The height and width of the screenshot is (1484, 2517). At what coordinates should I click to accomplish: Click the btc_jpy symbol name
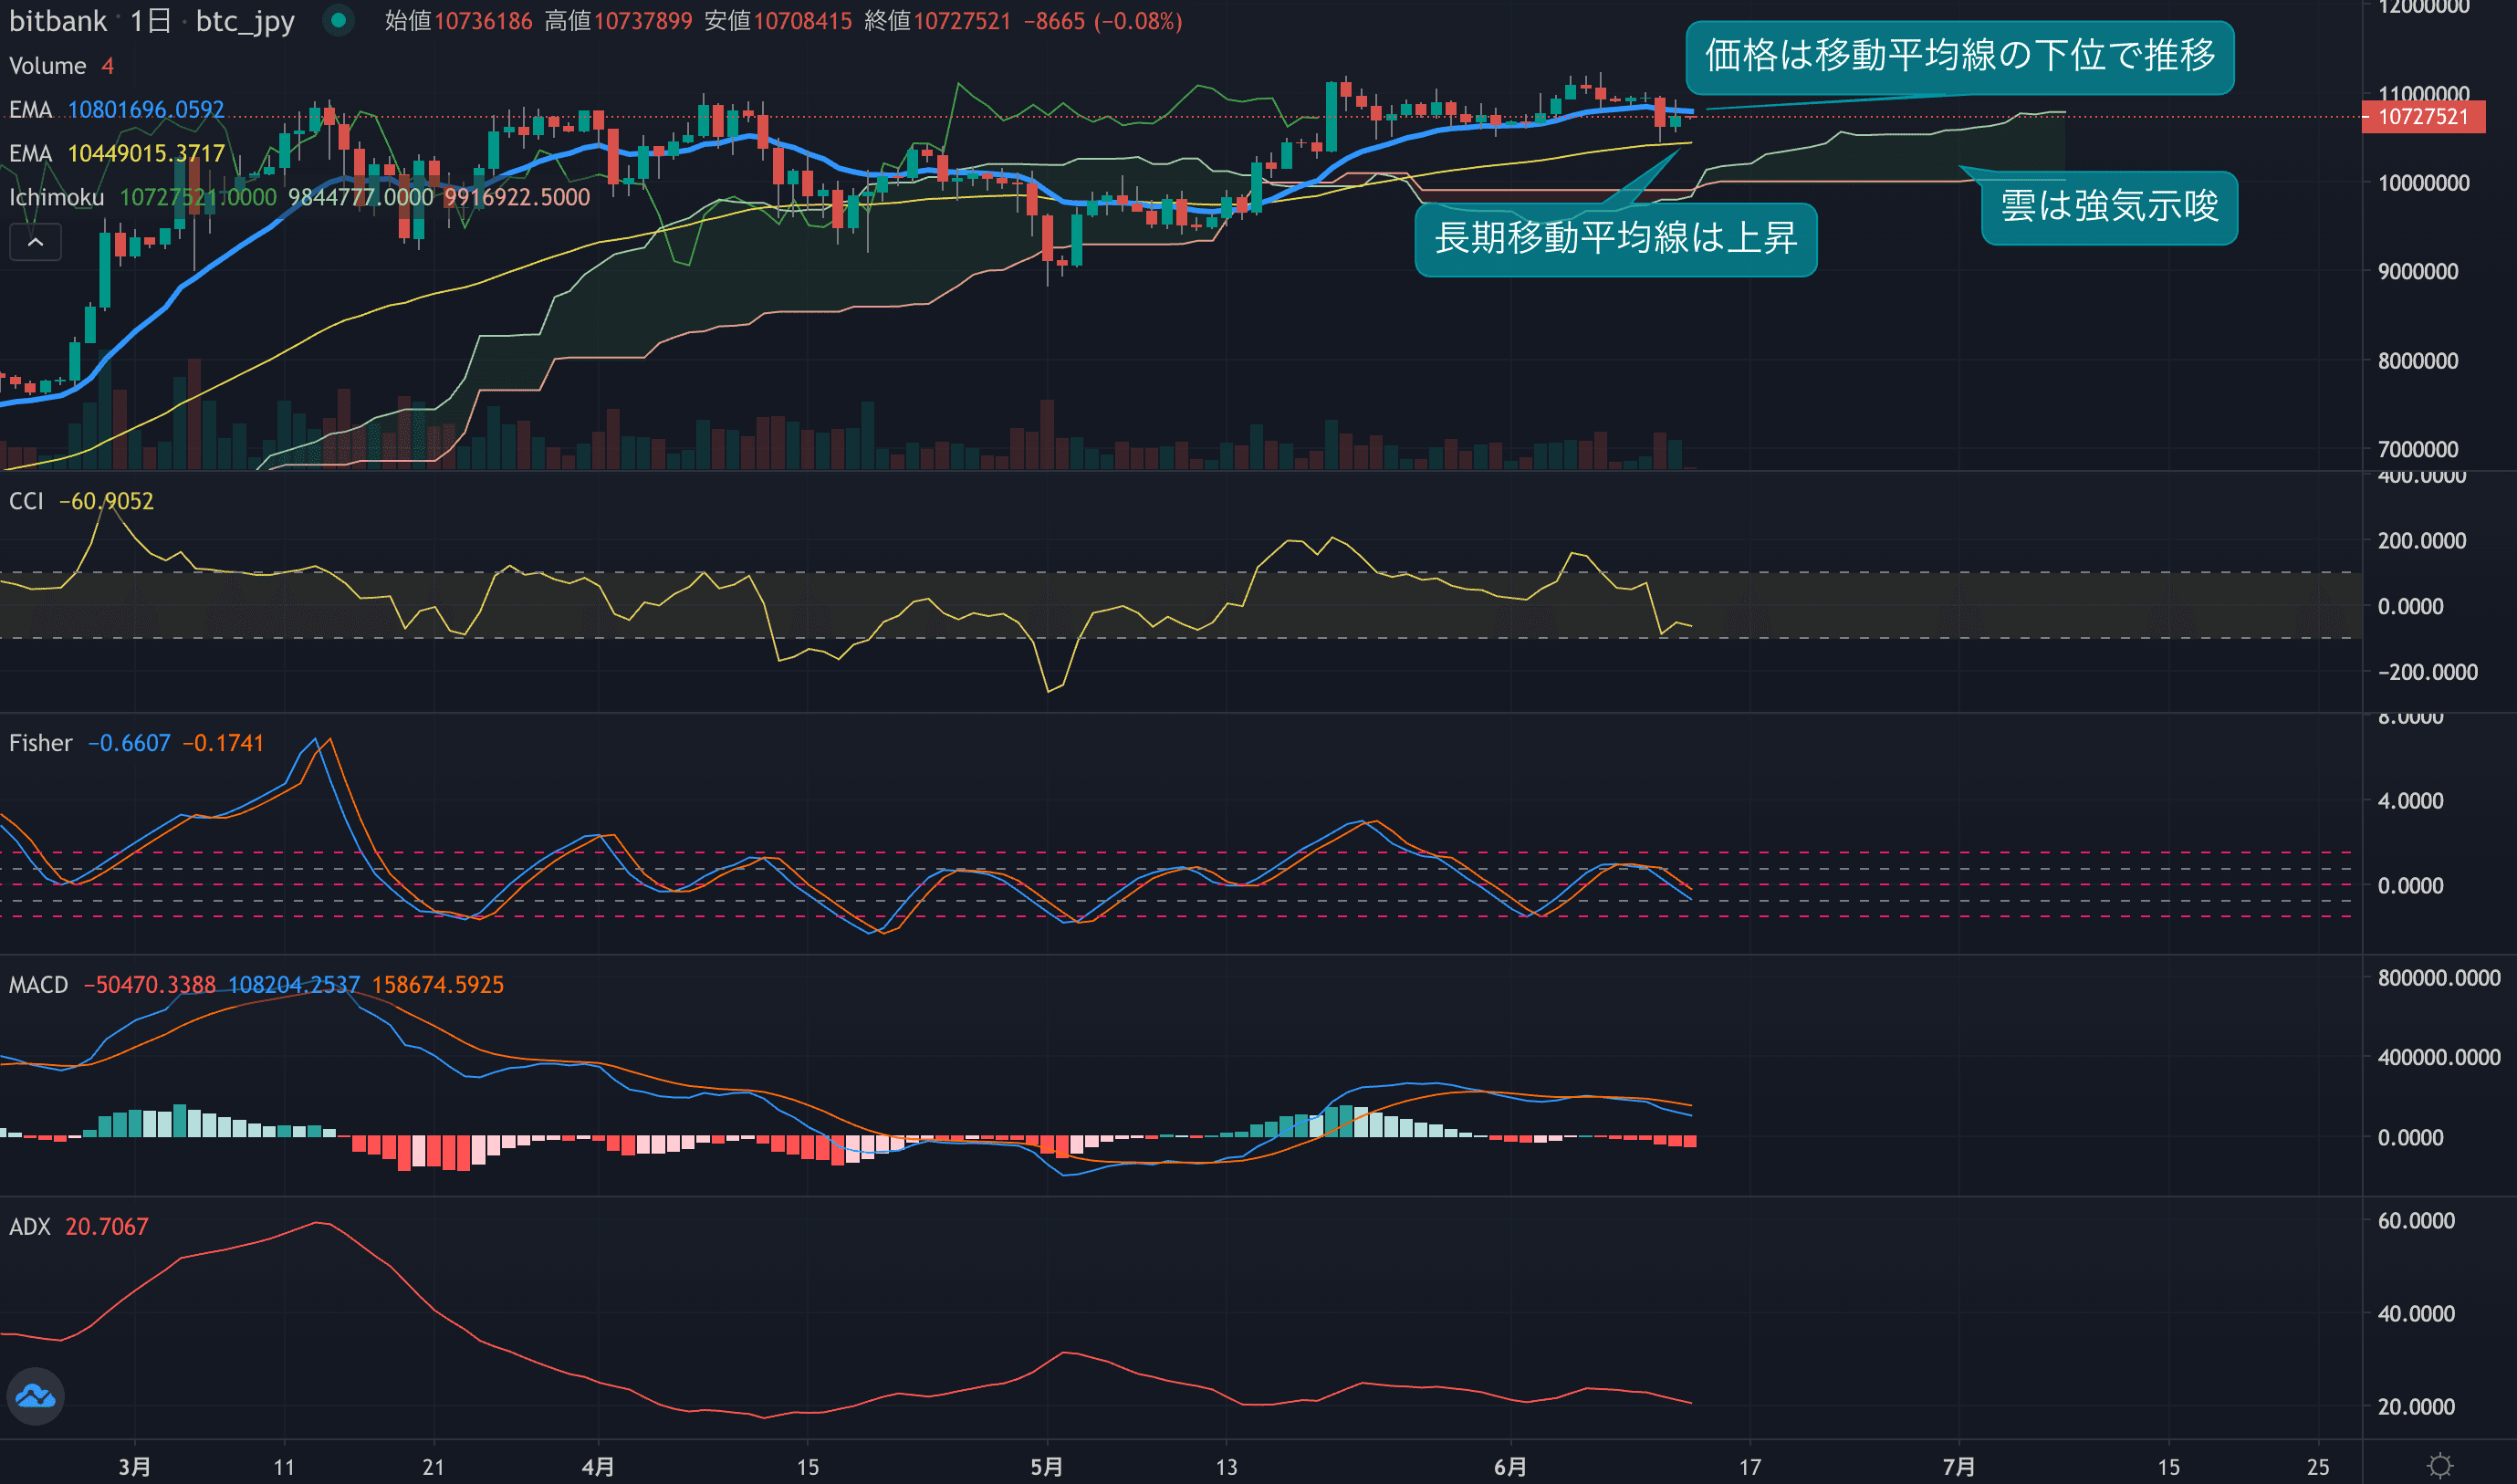click(245, 21)
